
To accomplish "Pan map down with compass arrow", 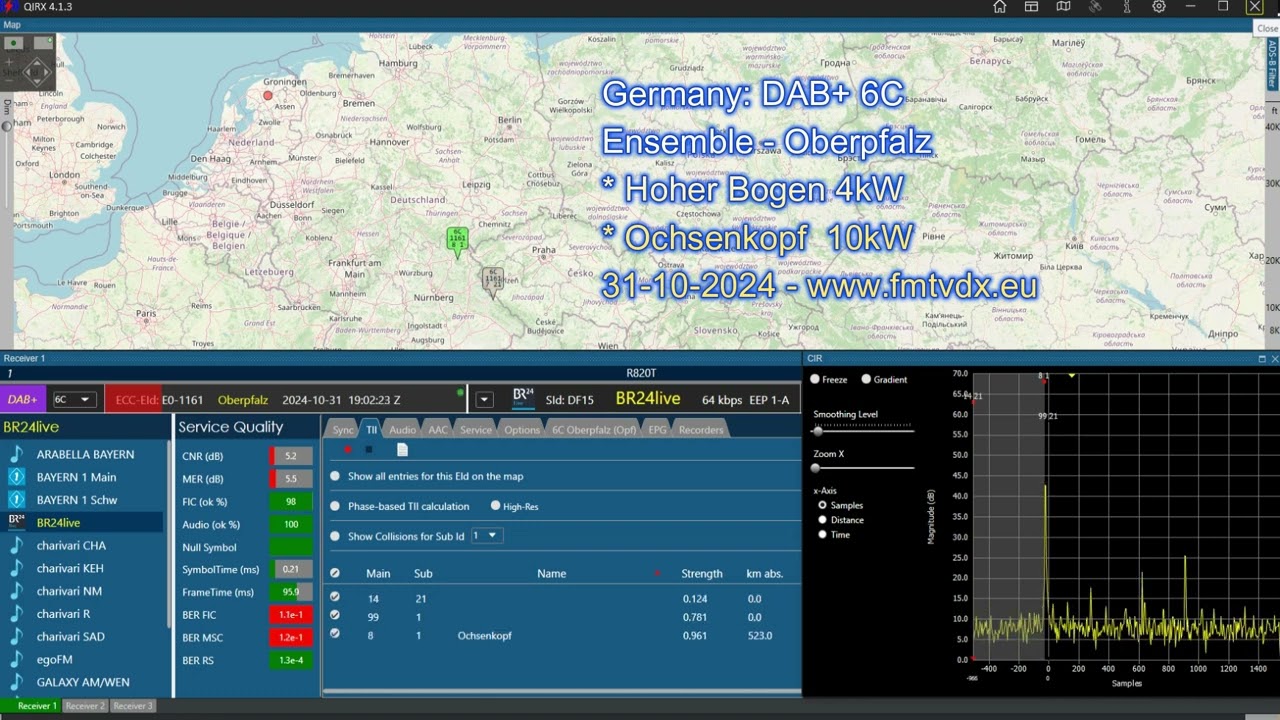I will point(37,83).
